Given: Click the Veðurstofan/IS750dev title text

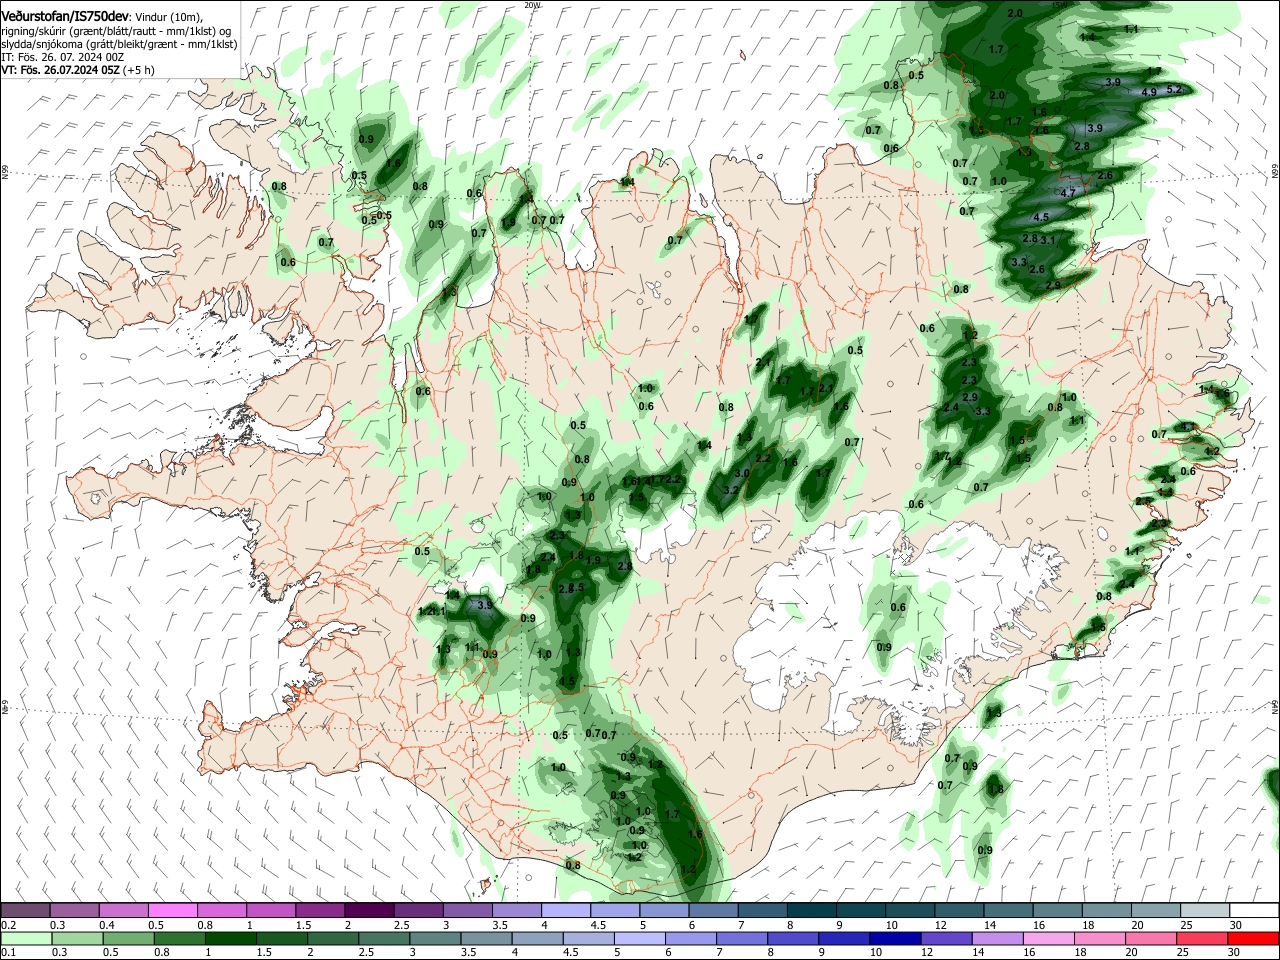Looking at the screenshot, I should point(64,16).
